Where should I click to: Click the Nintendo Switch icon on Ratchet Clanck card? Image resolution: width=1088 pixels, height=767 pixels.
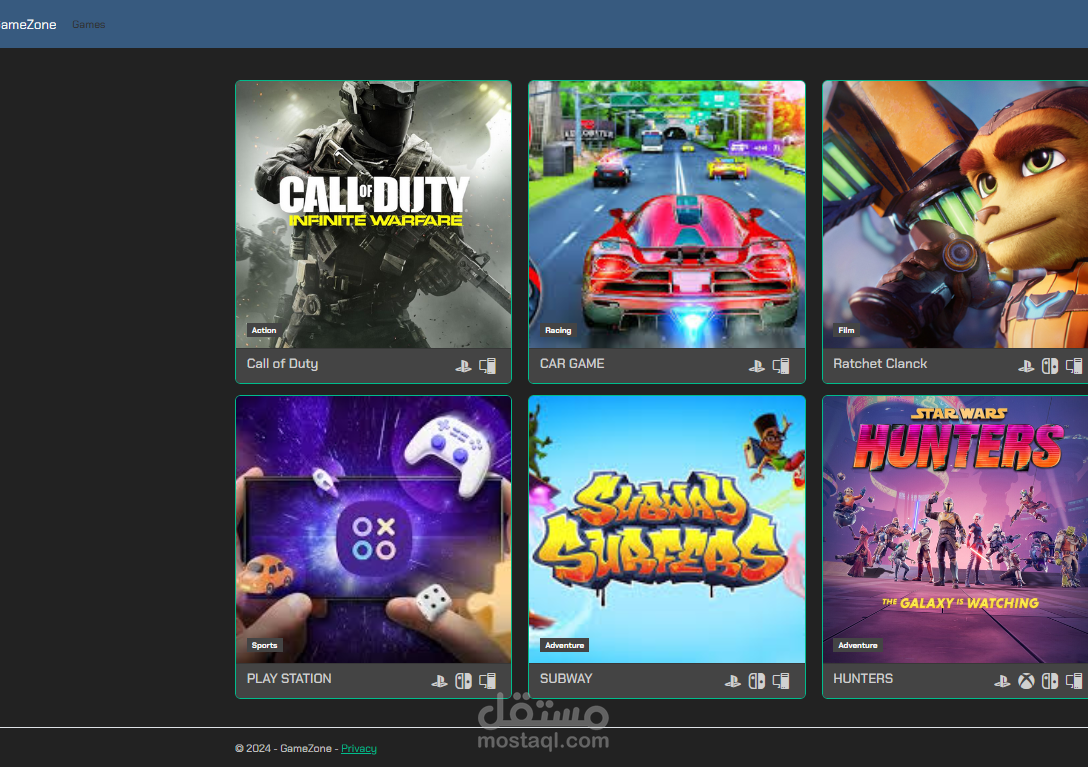point(1050,366)
